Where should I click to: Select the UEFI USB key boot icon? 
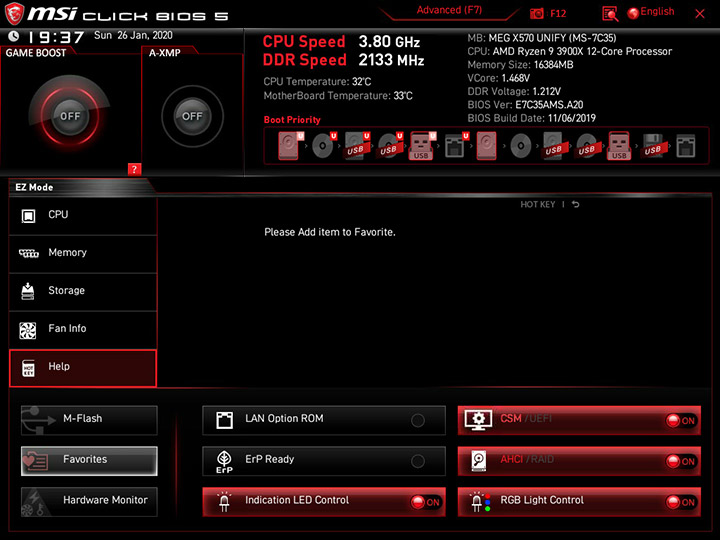(x=422, y=146)
